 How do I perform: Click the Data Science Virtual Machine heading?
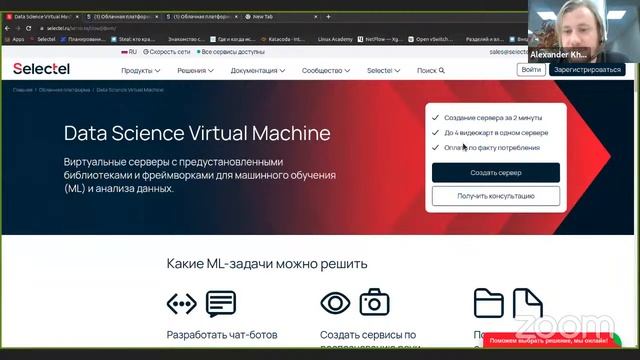197,133
